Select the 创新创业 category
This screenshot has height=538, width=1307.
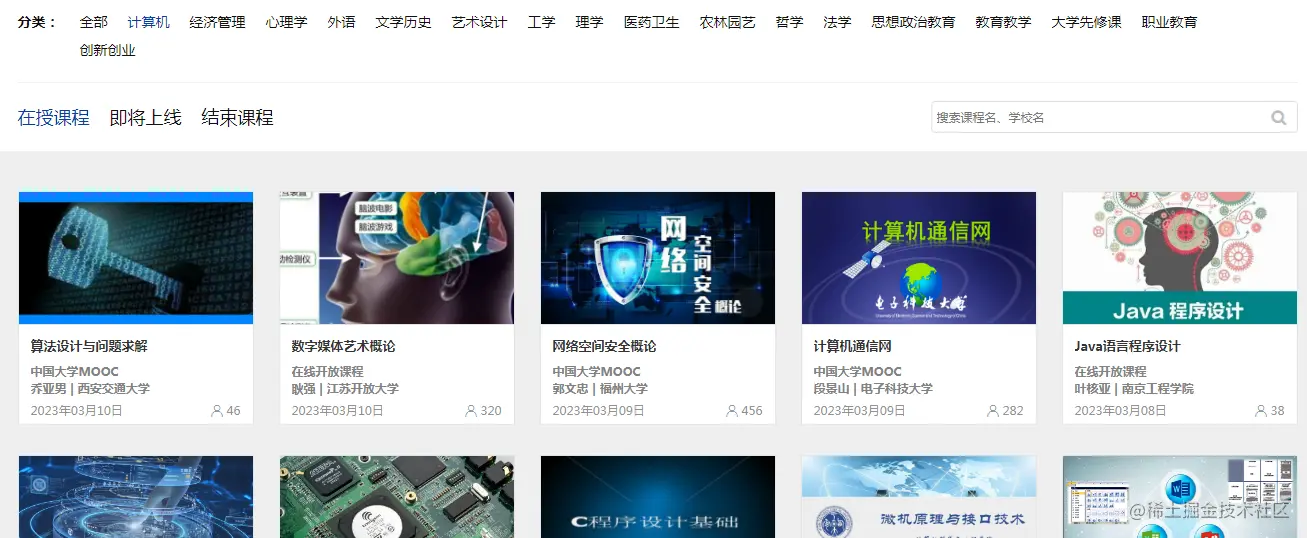click(108, 50)
